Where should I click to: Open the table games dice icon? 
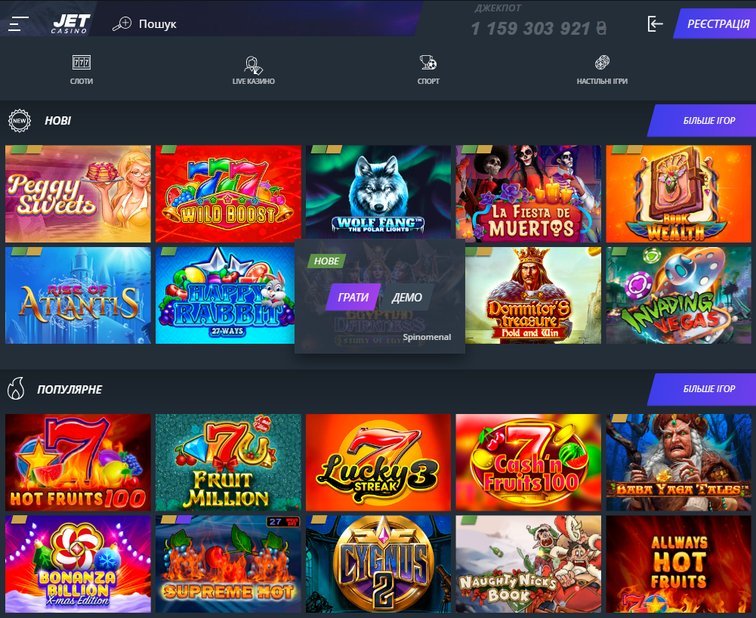(602, 63)
